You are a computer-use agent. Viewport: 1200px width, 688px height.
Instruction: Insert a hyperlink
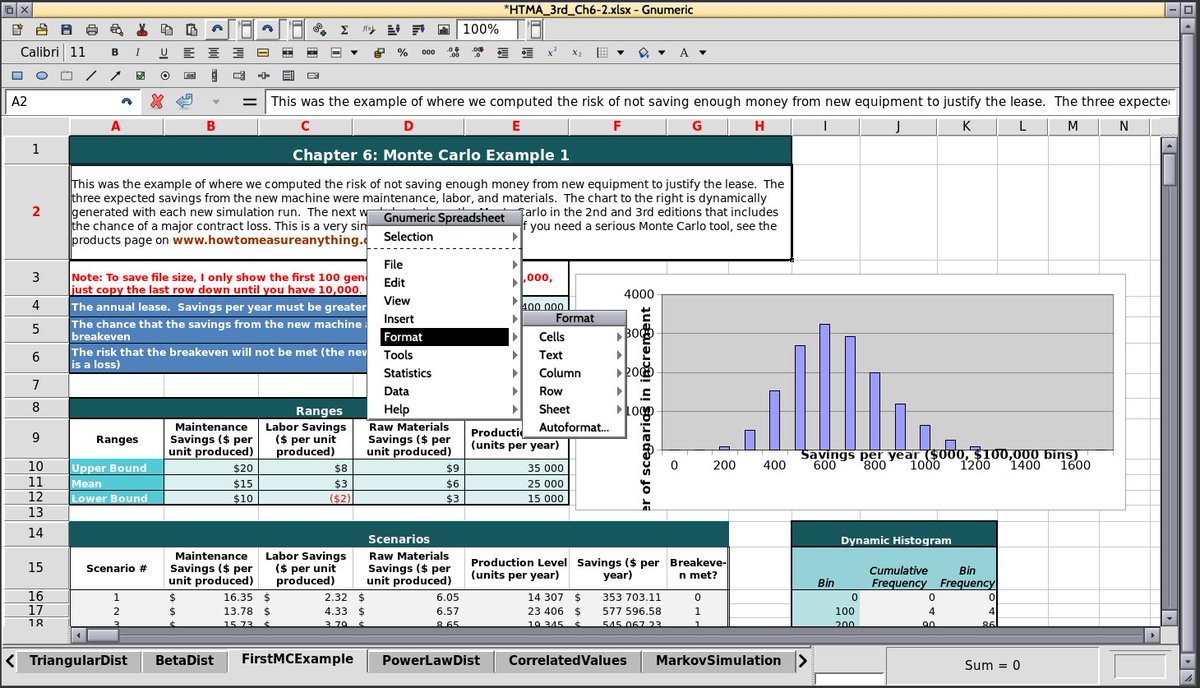[319, 29]
